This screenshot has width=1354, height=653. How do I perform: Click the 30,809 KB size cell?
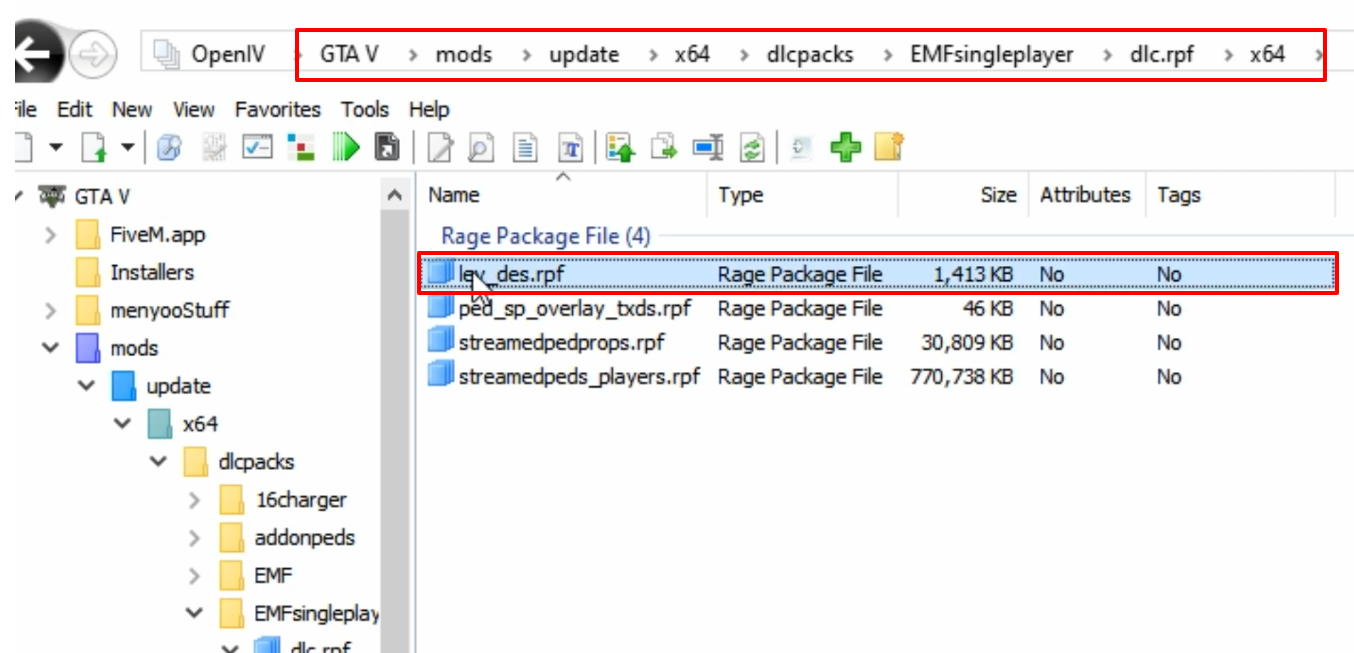(967, 343)
